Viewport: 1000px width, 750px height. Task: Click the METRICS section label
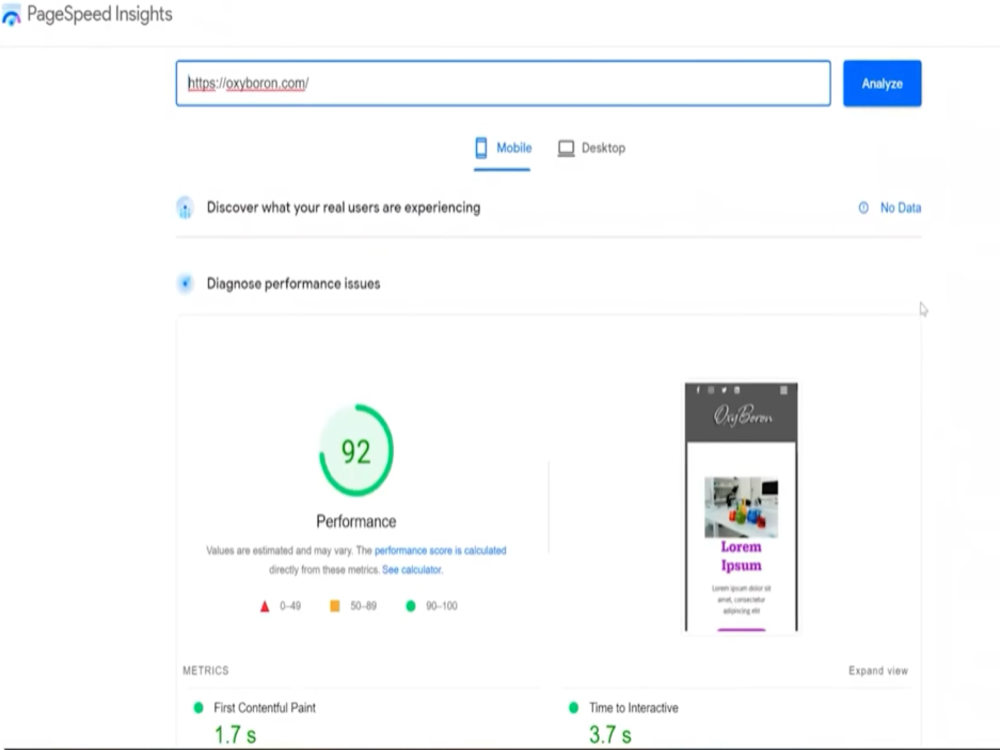click(x=205, y=670)
